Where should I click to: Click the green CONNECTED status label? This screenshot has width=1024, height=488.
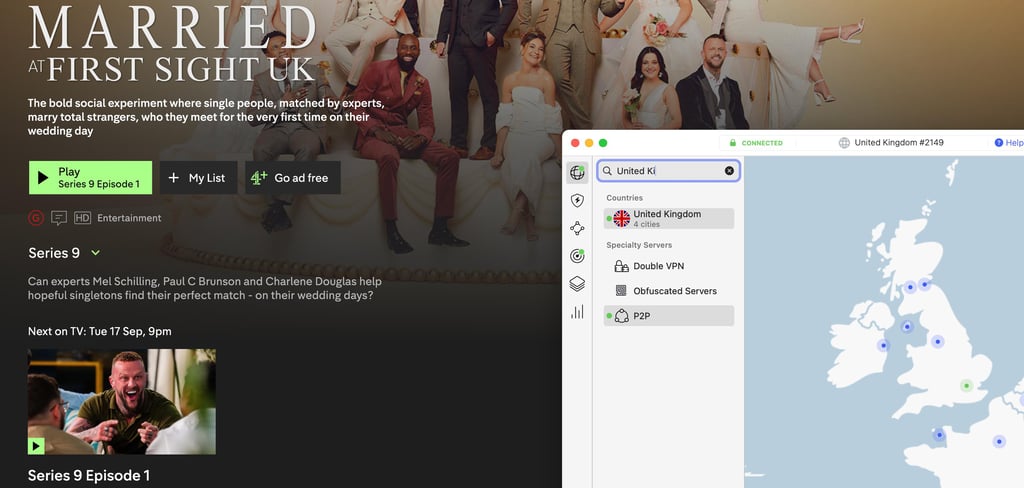click(x=762, y=143)
